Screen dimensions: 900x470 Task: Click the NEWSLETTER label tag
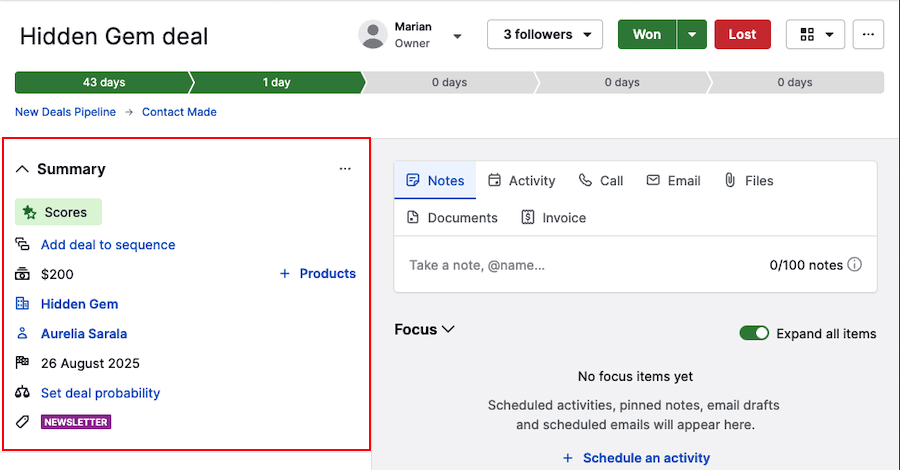[76, 422]
